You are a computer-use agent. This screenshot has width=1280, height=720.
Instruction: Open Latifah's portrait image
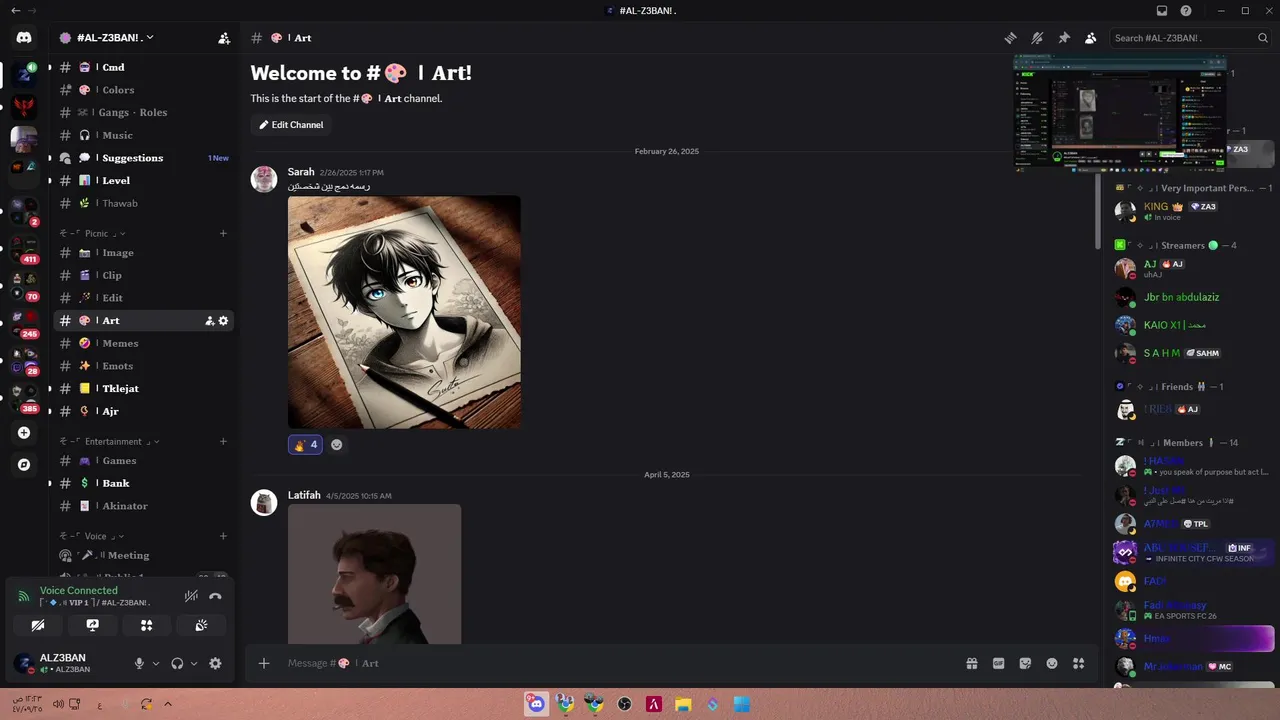374,574
